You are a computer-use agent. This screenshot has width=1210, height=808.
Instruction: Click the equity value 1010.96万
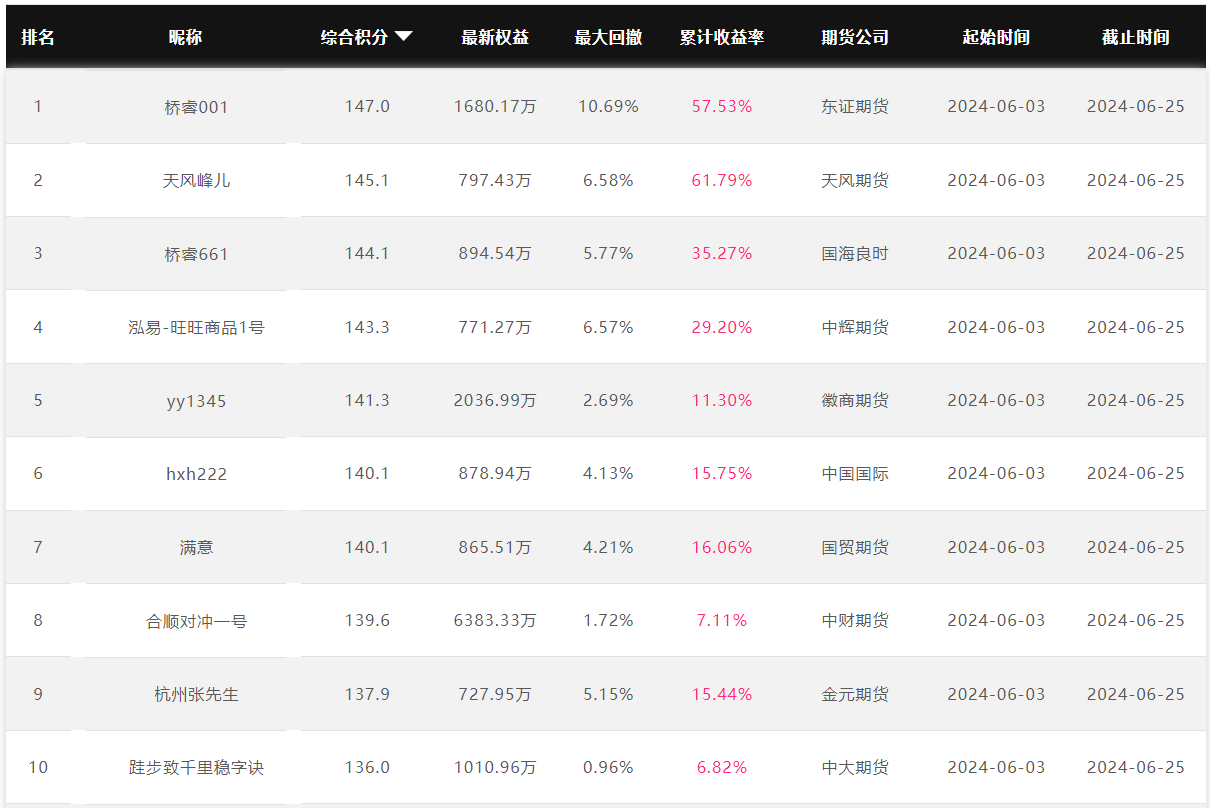coord(495,767)
